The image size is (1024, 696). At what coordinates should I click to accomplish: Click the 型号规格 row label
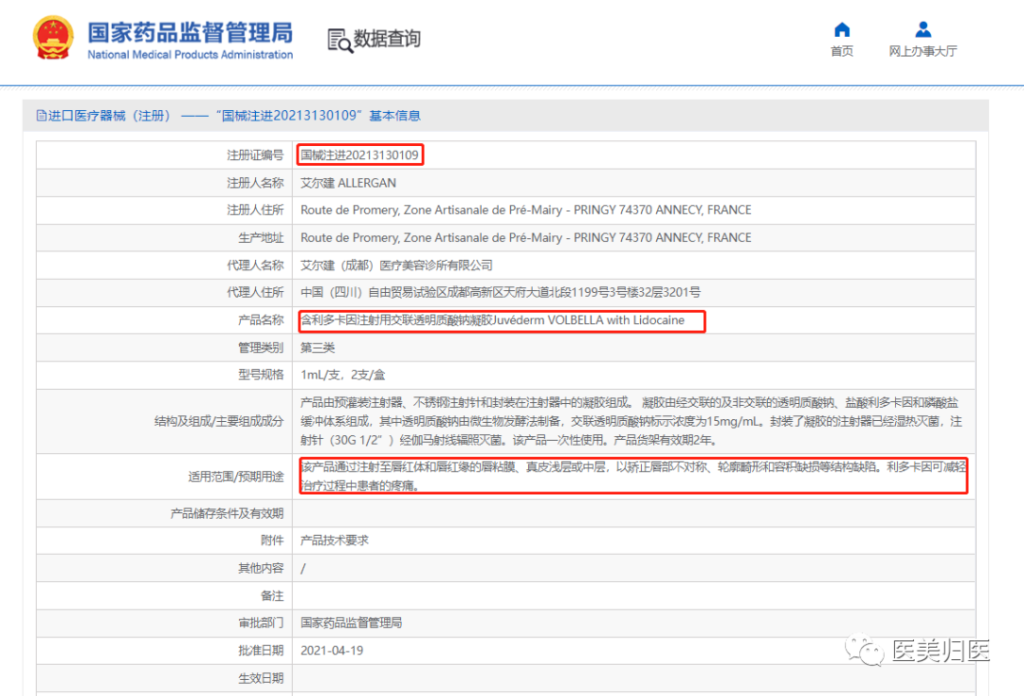point(261,375)
